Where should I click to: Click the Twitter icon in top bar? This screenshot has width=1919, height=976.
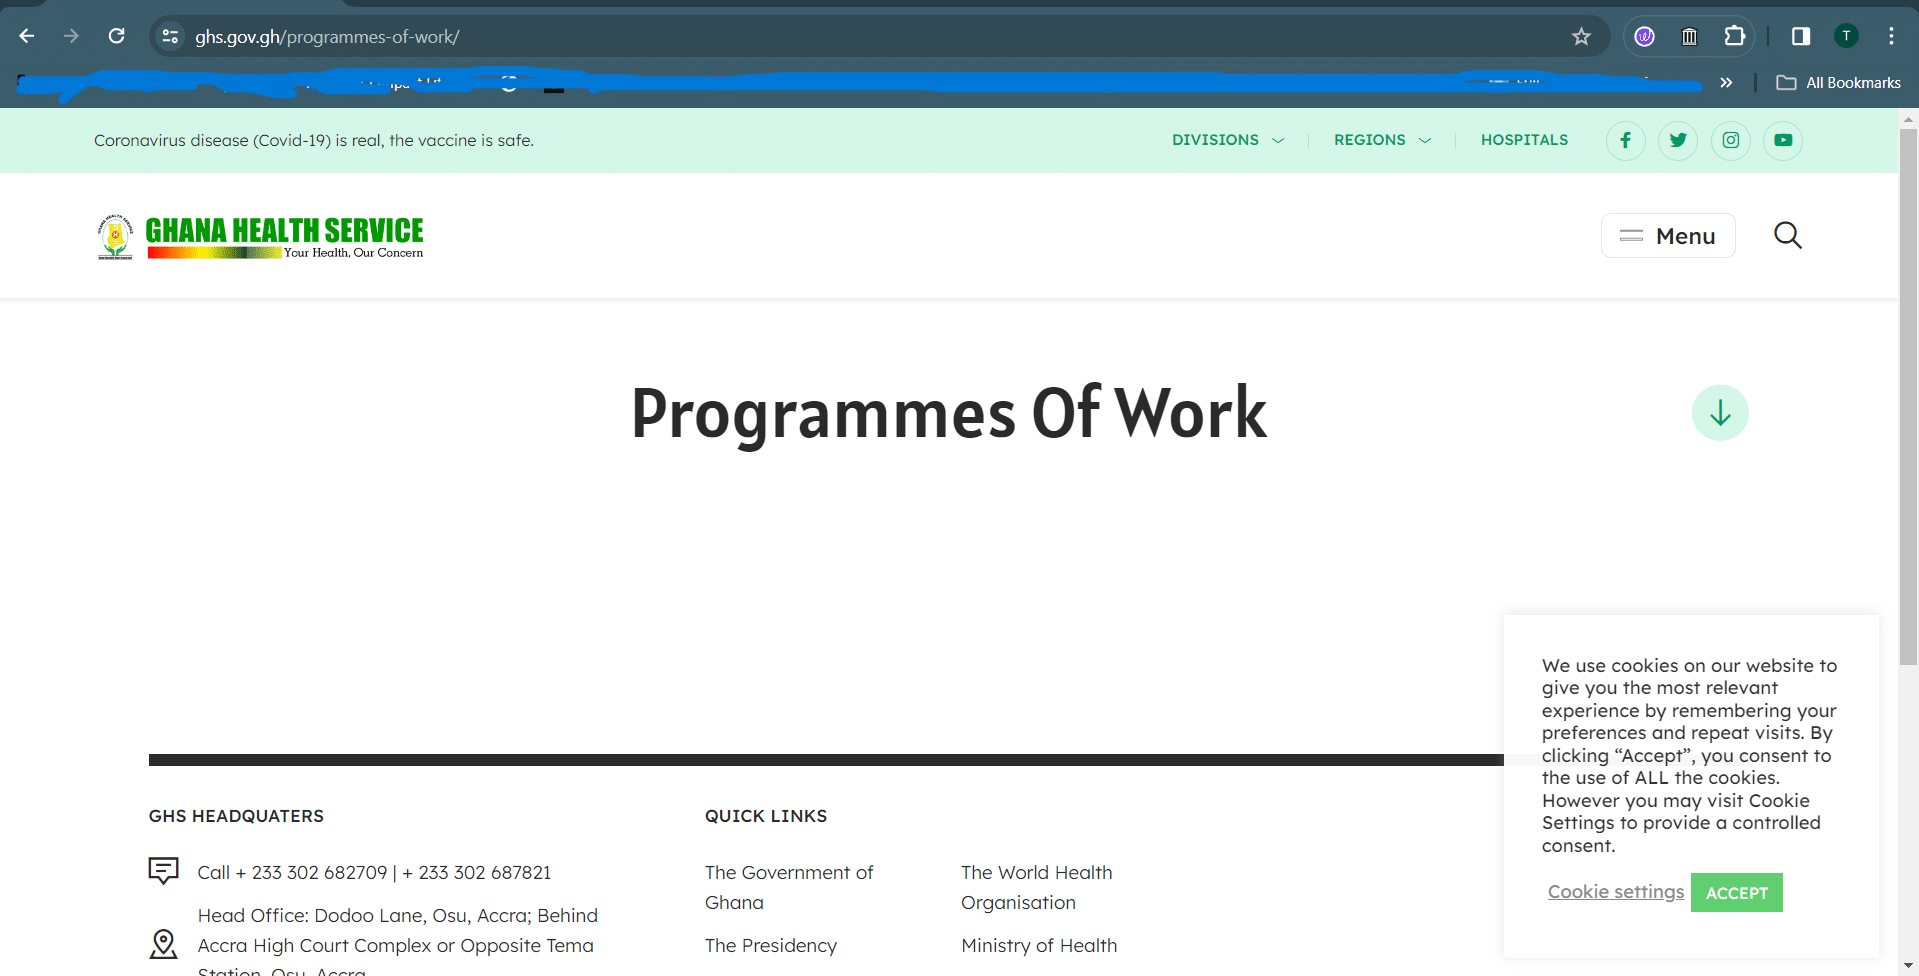1677,140
